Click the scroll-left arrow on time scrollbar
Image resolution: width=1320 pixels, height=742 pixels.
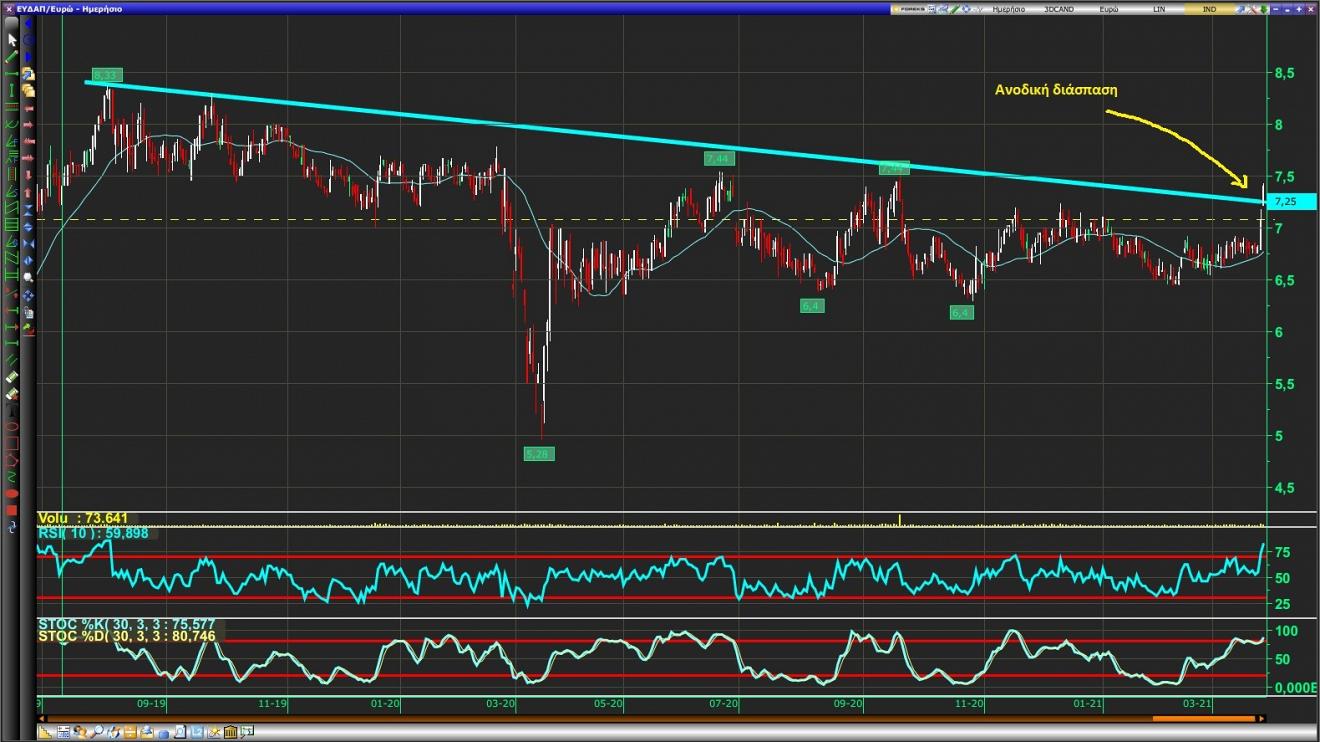tap(40, 719)
